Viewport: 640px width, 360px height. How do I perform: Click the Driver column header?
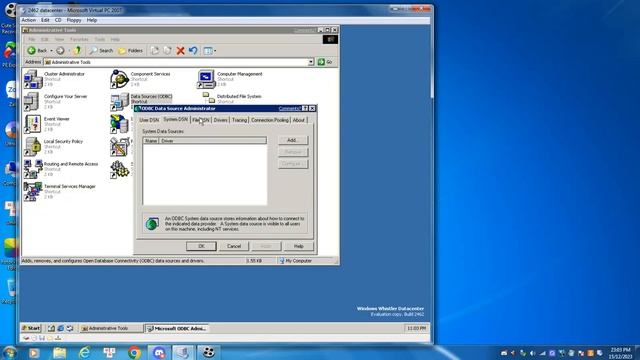(x=212, y=141)
